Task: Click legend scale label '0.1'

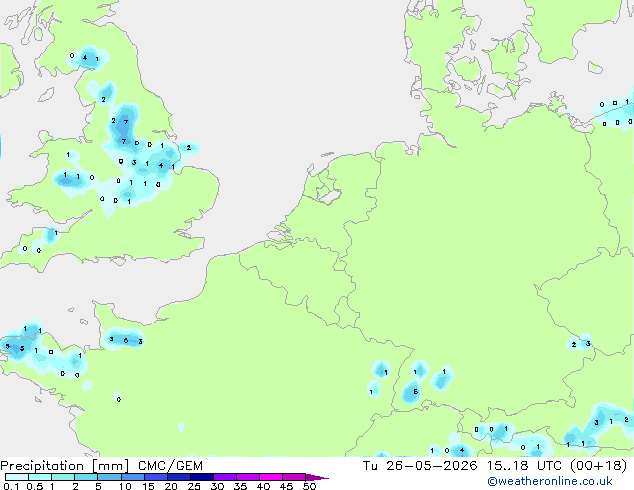Action: click(x=11, y=486)
